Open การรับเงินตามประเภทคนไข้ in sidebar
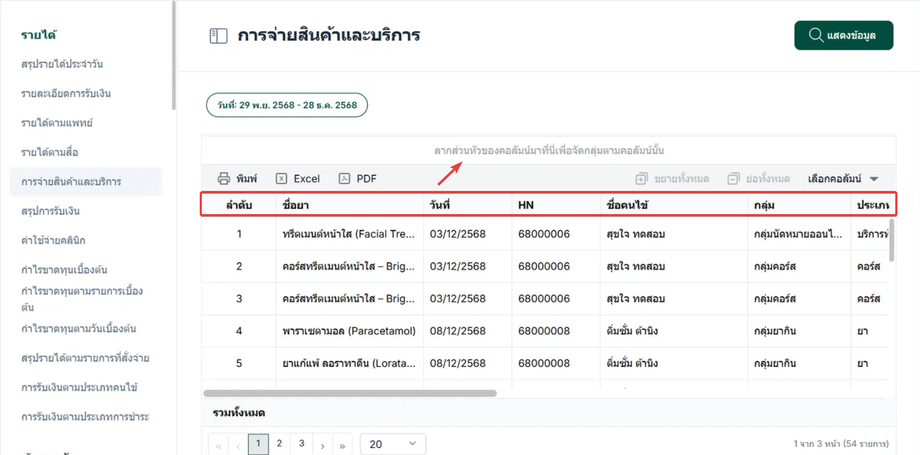The width and height of the screenshot is (920, 455). tap(79, 387)
